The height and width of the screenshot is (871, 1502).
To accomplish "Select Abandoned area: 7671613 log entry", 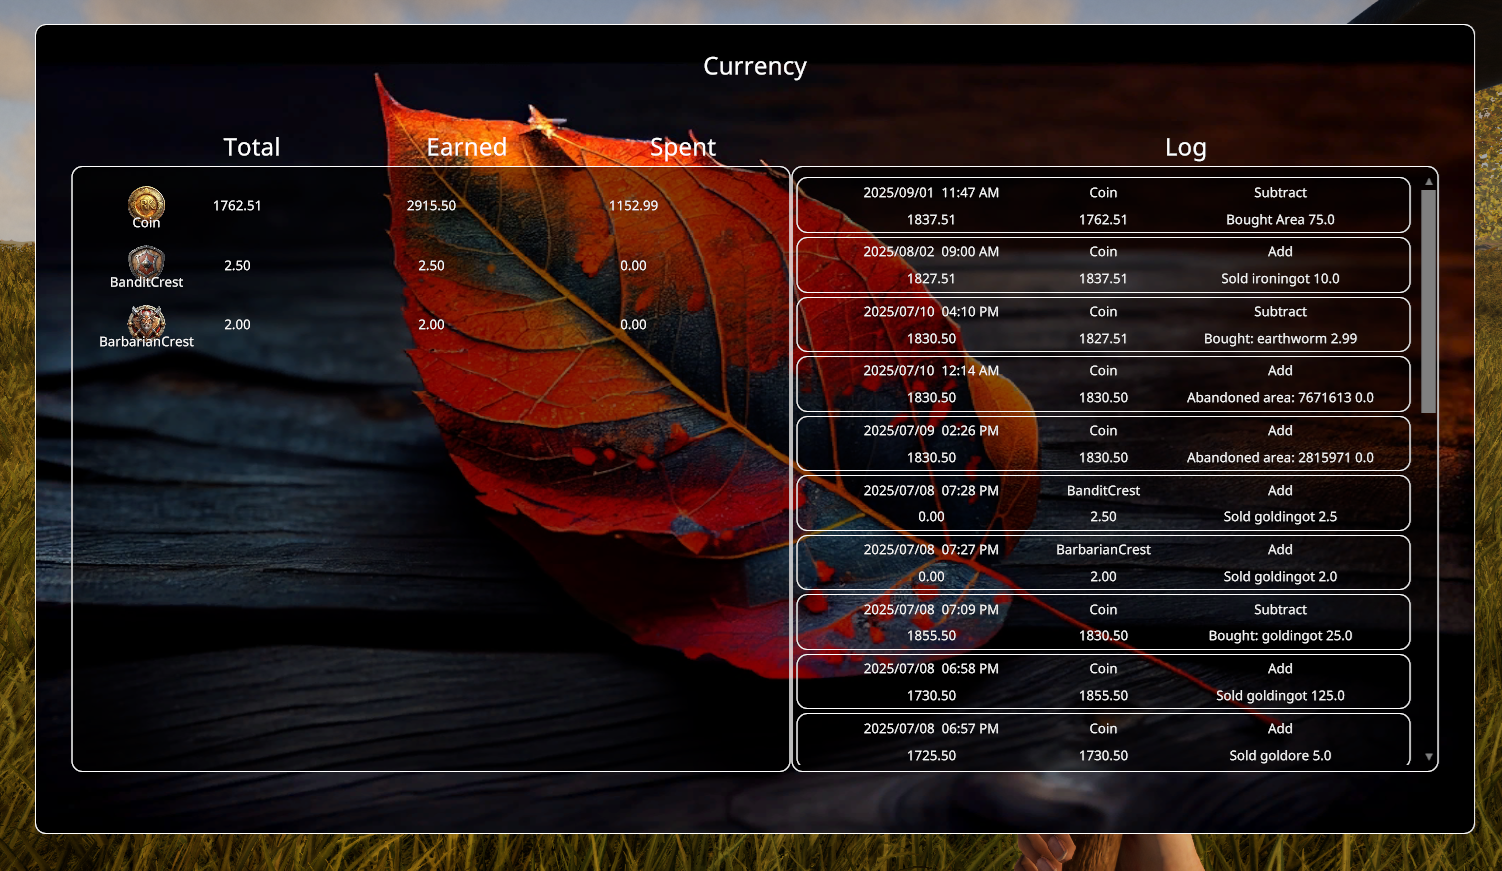I will (1103, 384).
